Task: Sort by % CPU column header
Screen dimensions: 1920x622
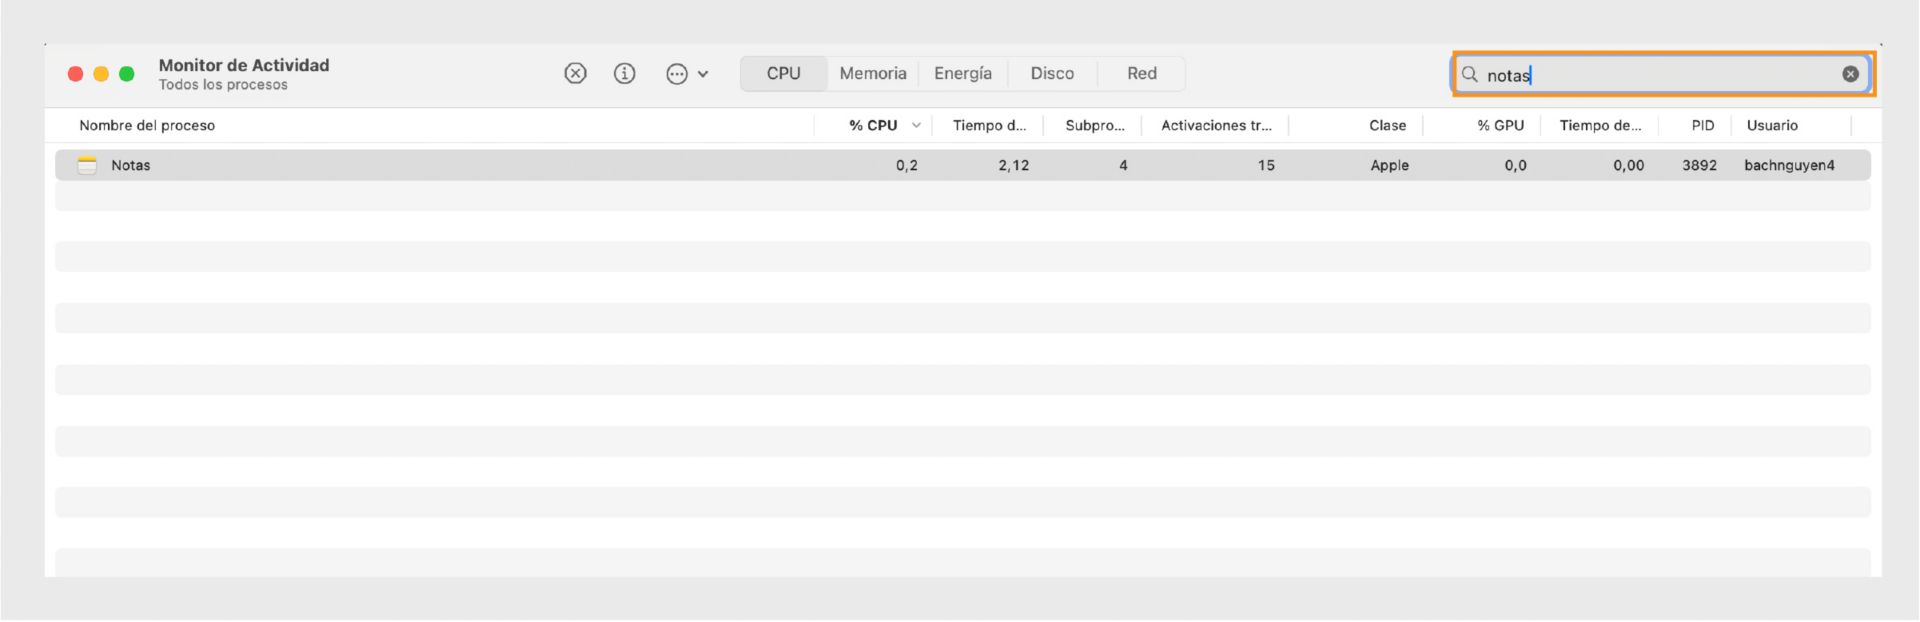Action: [x=873, y=125]
